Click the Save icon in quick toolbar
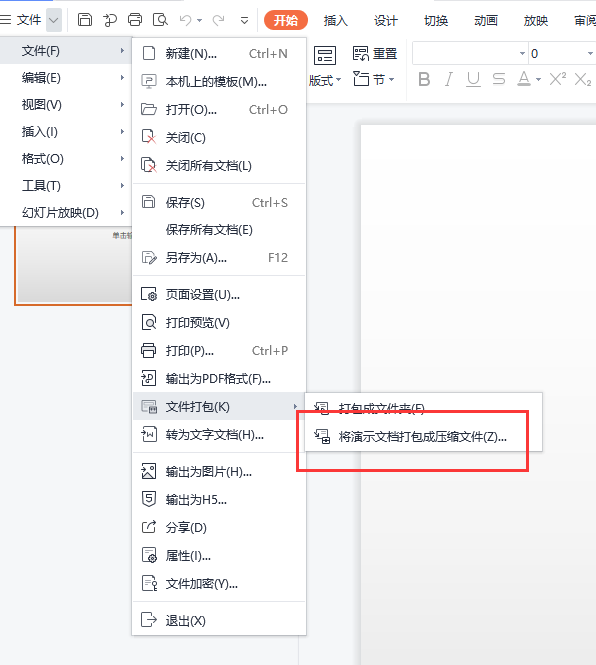The width and height of the screenshot is (596, 665). 85,20
